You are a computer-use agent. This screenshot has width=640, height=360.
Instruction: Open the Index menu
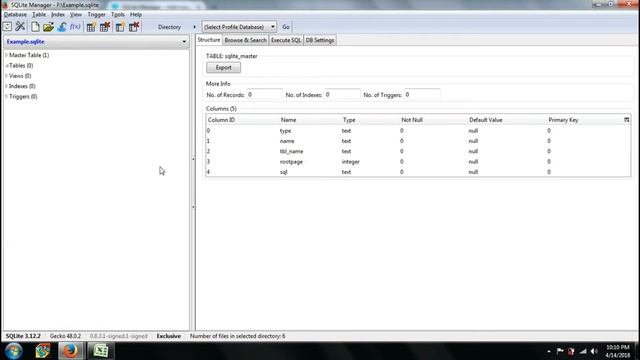pos(58,14)
